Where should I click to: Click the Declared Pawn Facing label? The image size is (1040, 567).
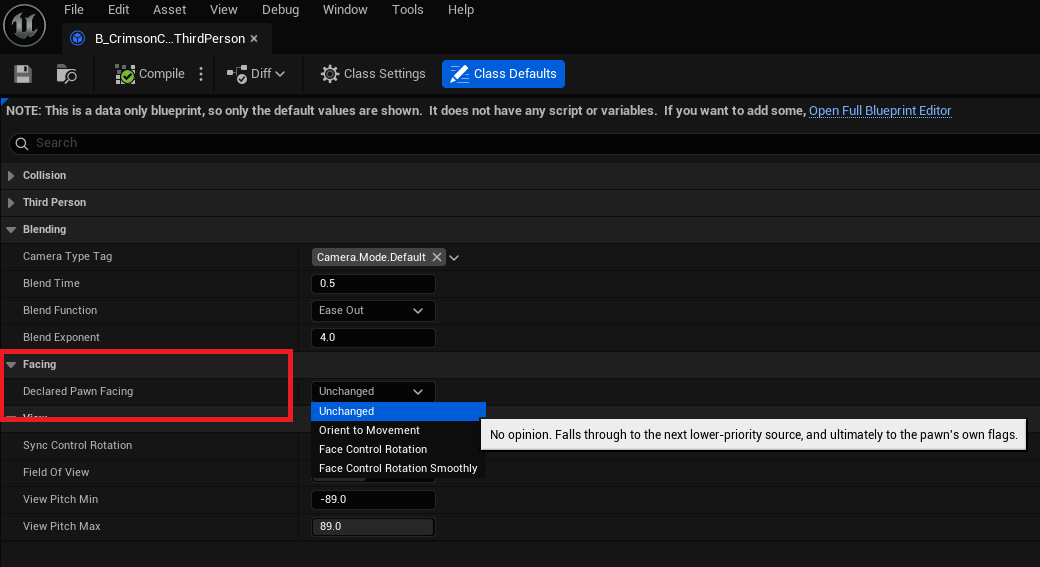click(x=78, y=391)
